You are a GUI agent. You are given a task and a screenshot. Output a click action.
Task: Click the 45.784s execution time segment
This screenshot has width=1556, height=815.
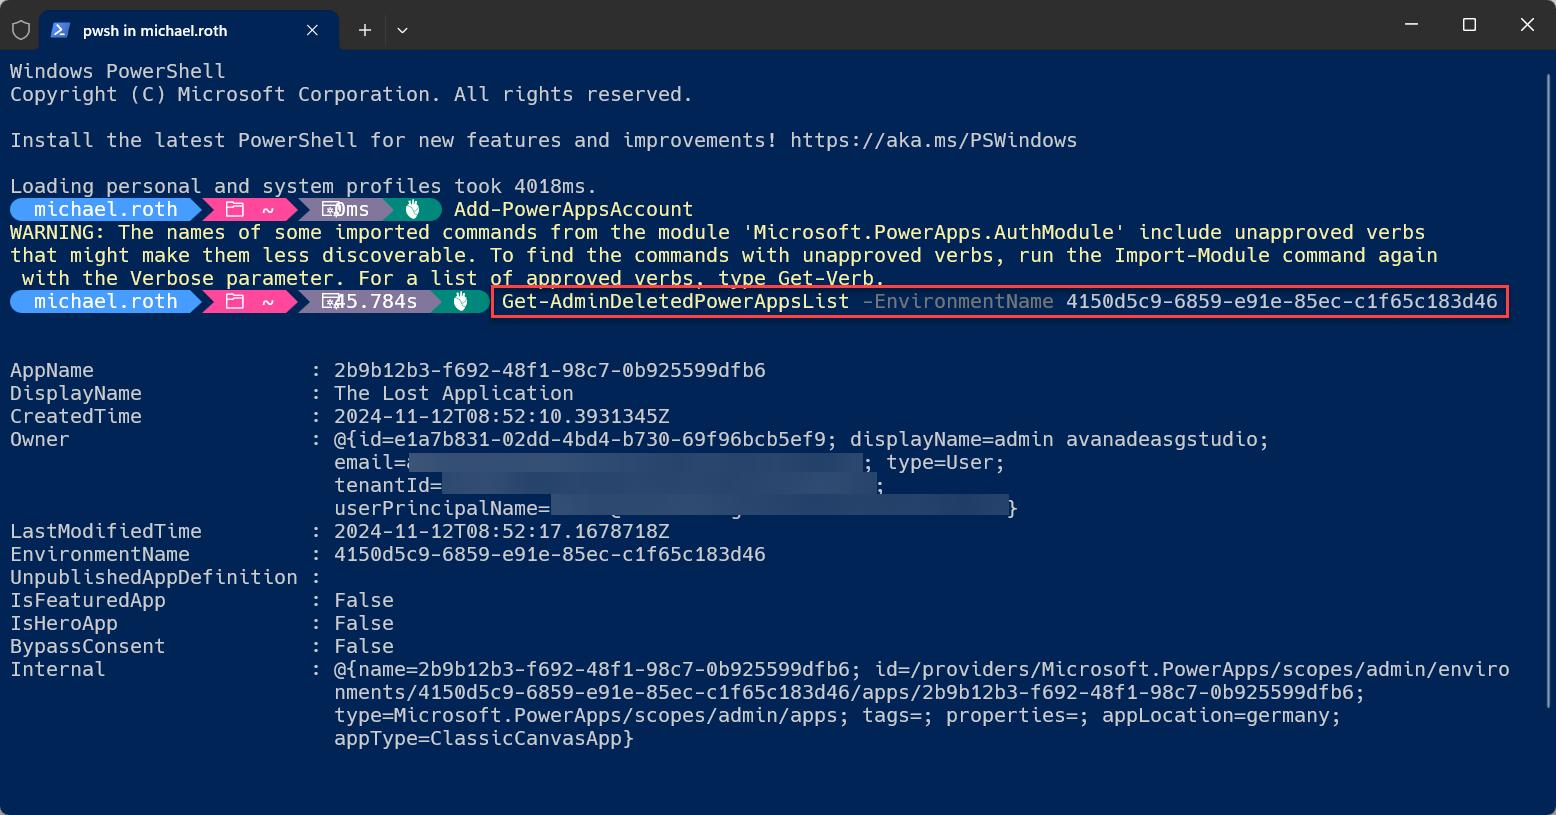(x=370, y=301)
